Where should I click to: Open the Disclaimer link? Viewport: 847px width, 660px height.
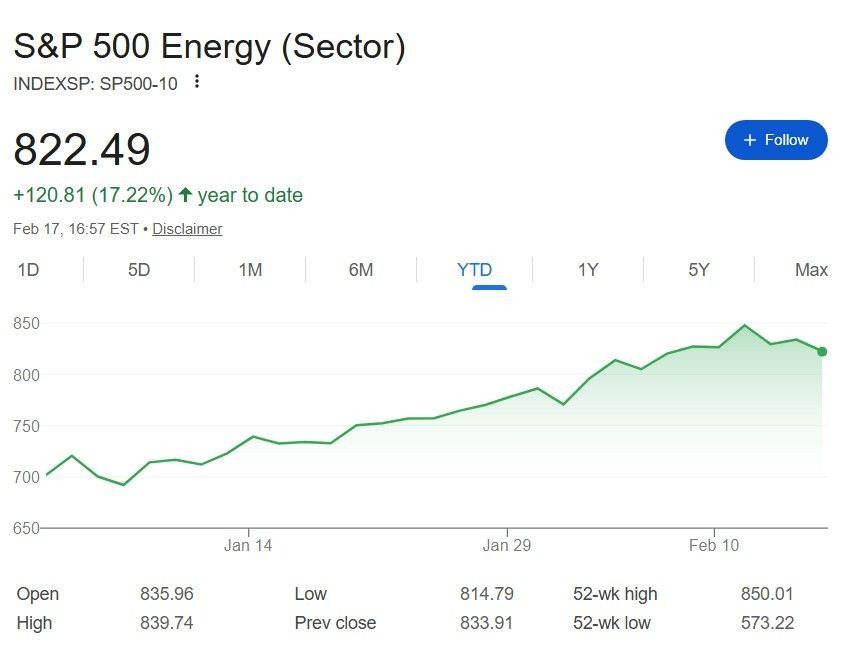coord(187,229)
